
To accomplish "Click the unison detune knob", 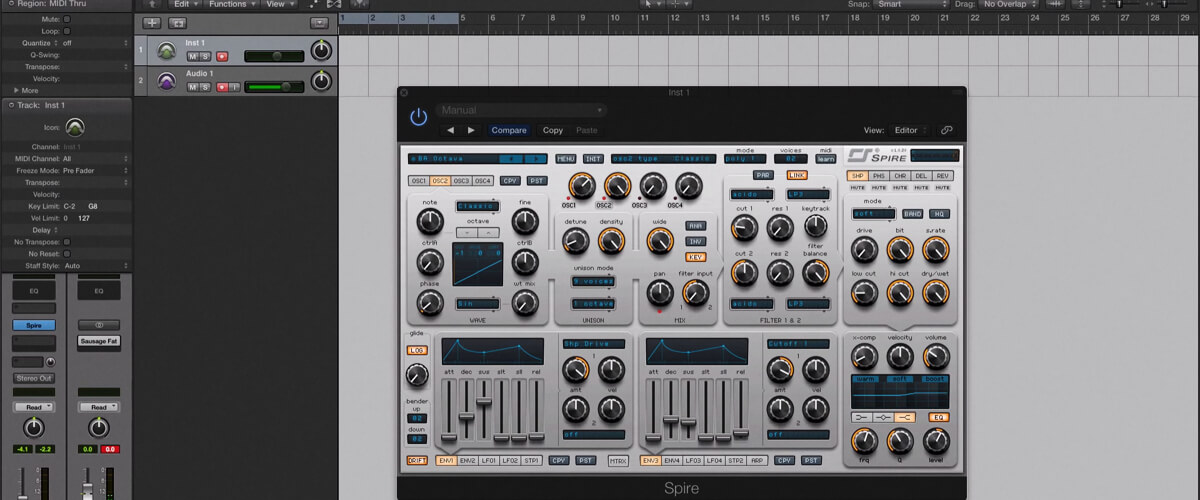I will tap(575, 241).
